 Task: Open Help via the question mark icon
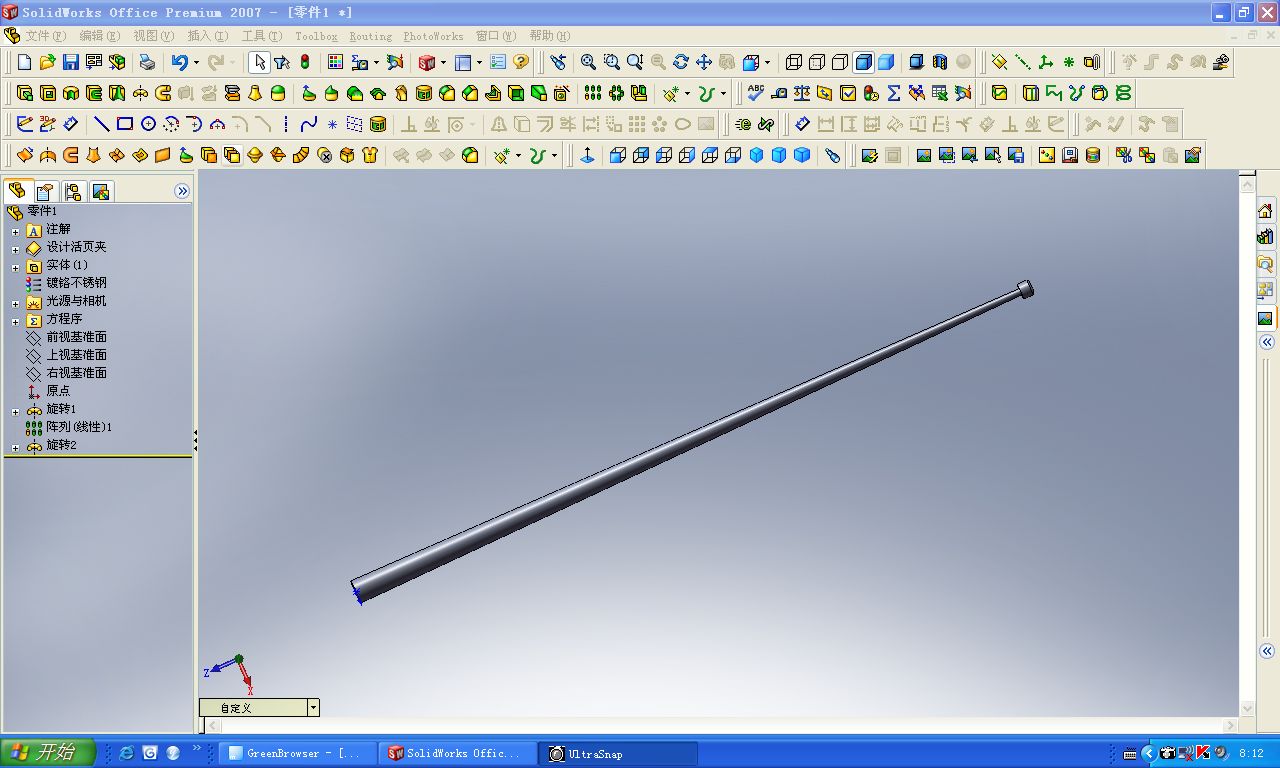(x=521, y=62)
